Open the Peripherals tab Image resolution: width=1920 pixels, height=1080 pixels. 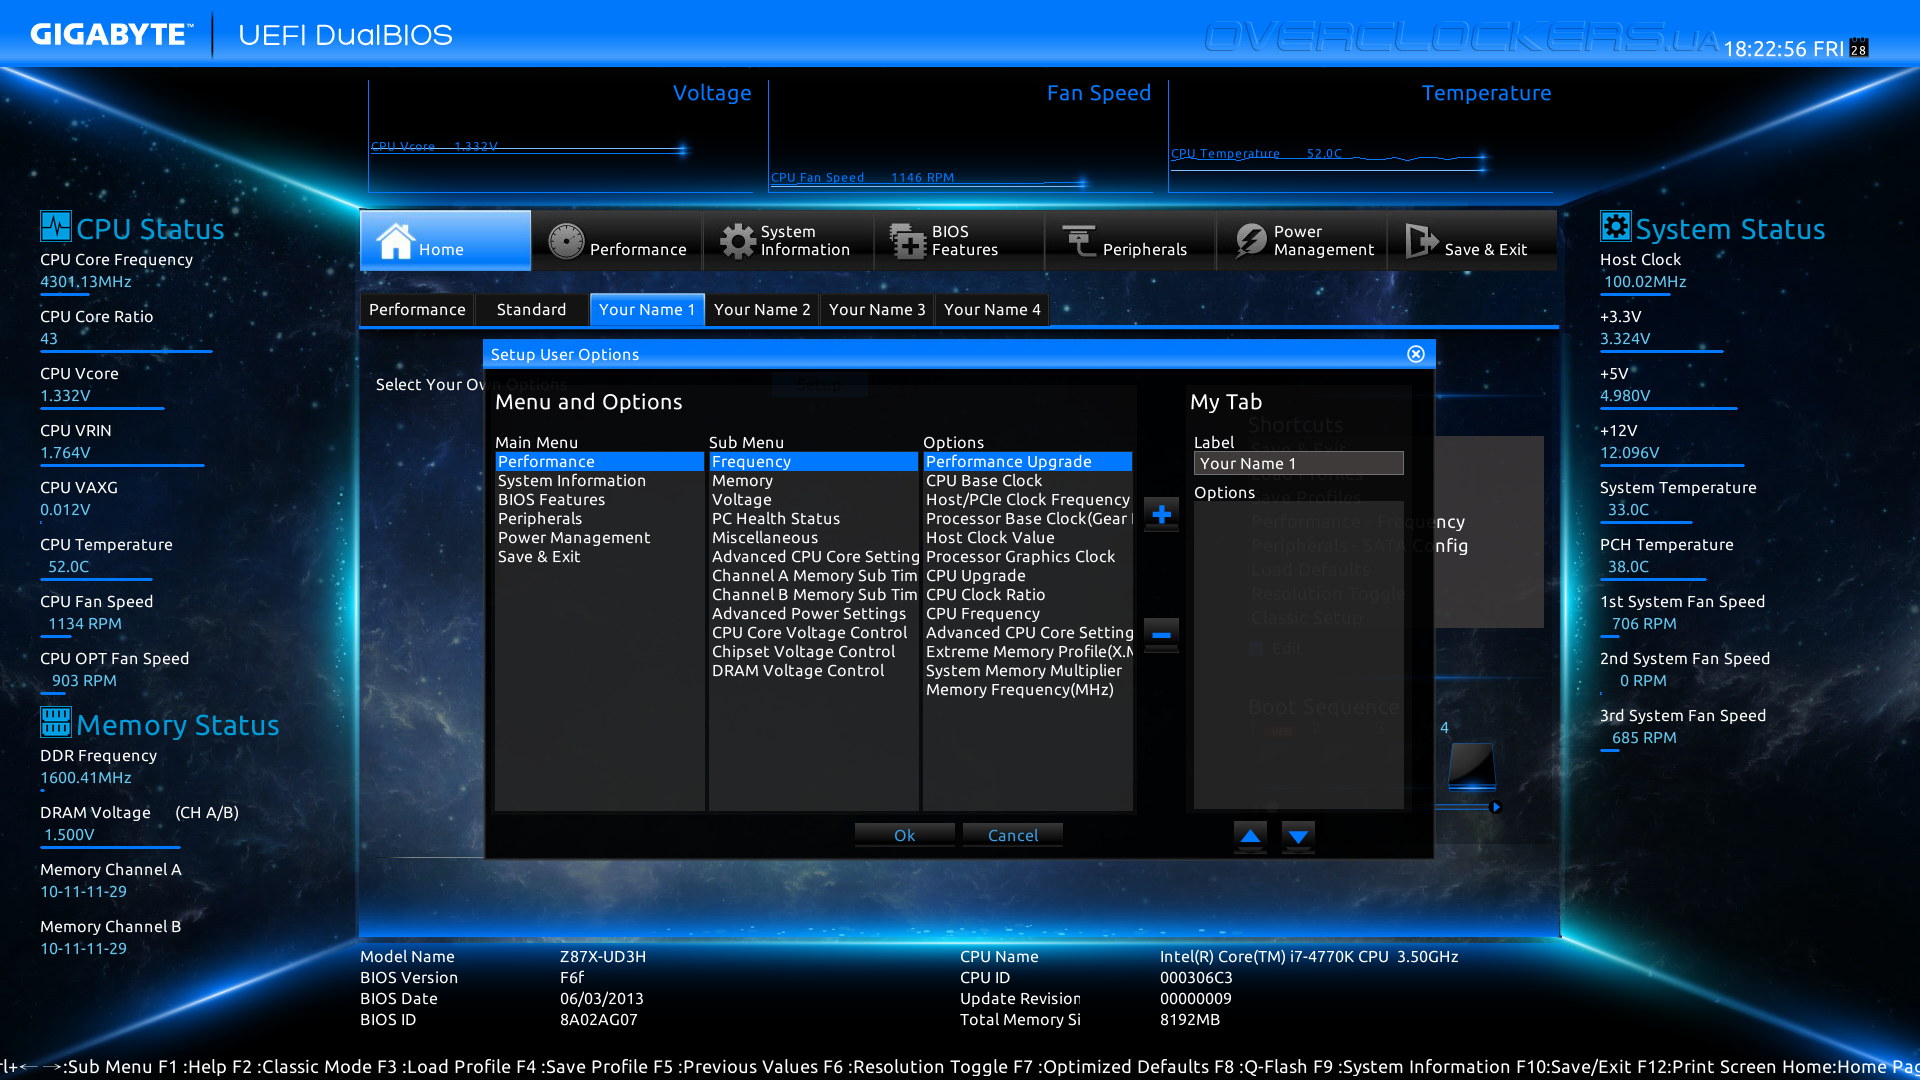1130,240
